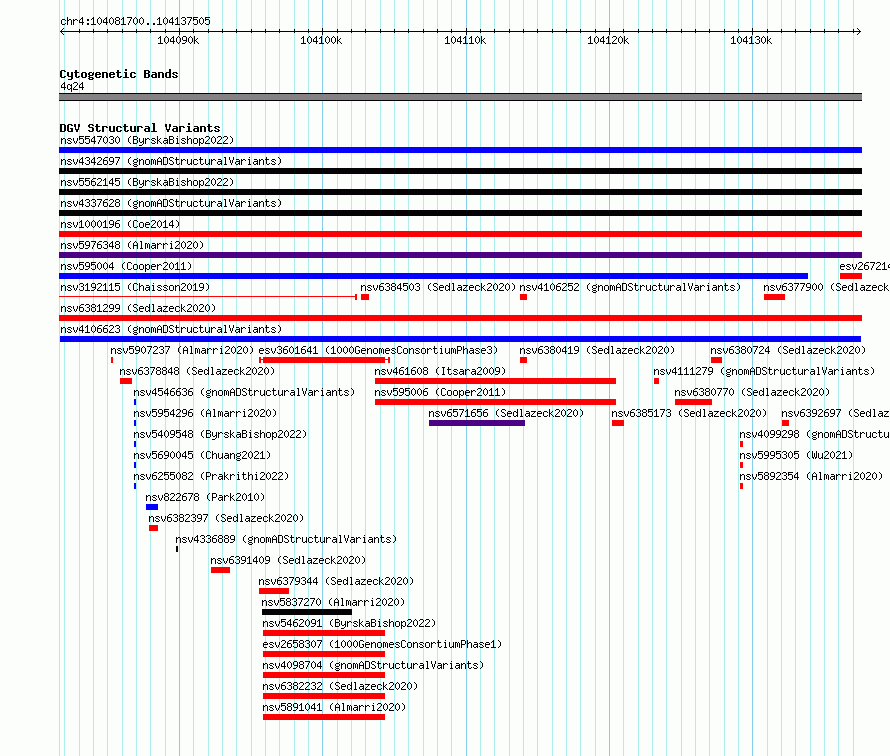This screenshot has width=890, height=756.
Task: Select the nsv5462091 (ByrskaBishop2022) label
Action: pyautogui.click(x=349, y=623)
